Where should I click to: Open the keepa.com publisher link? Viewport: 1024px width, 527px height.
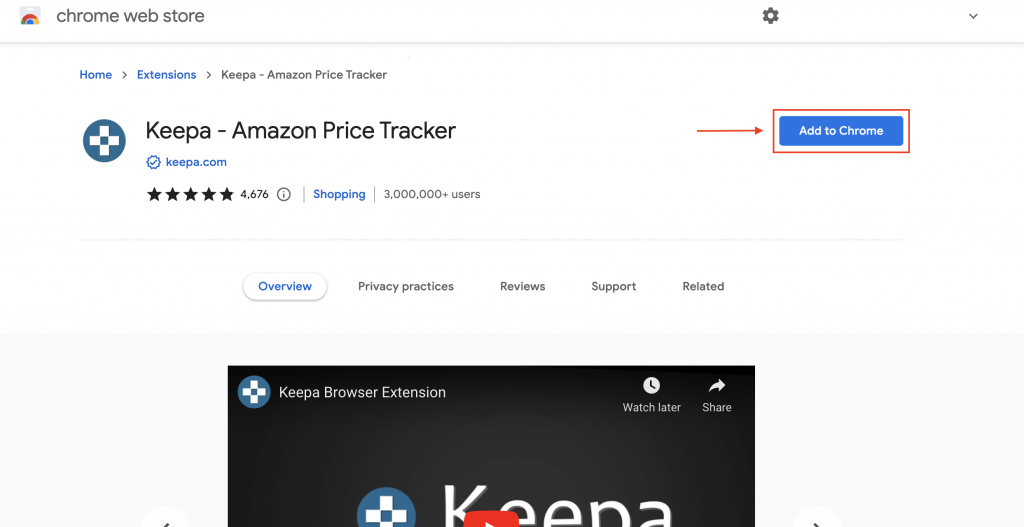(196, 162)
